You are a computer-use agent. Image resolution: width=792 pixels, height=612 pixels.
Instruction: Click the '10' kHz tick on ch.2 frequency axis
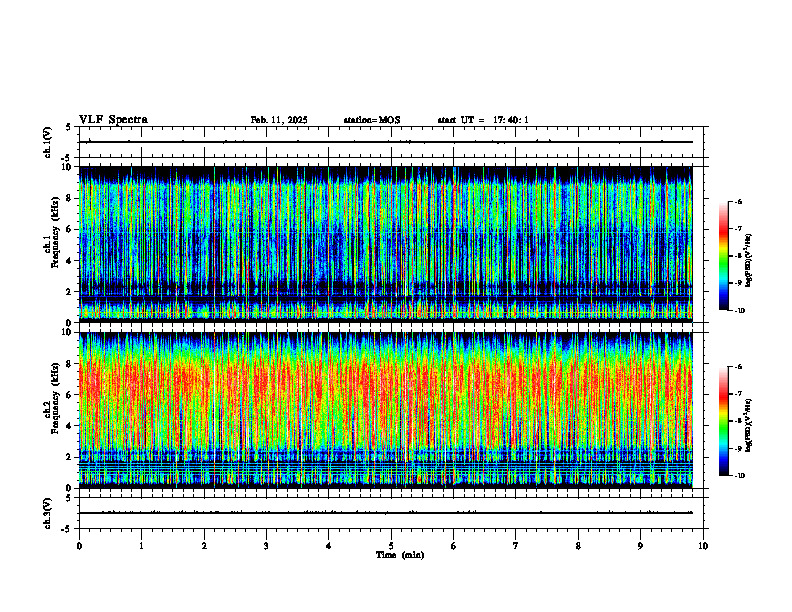pyautogui.click(x=69, y=332)
